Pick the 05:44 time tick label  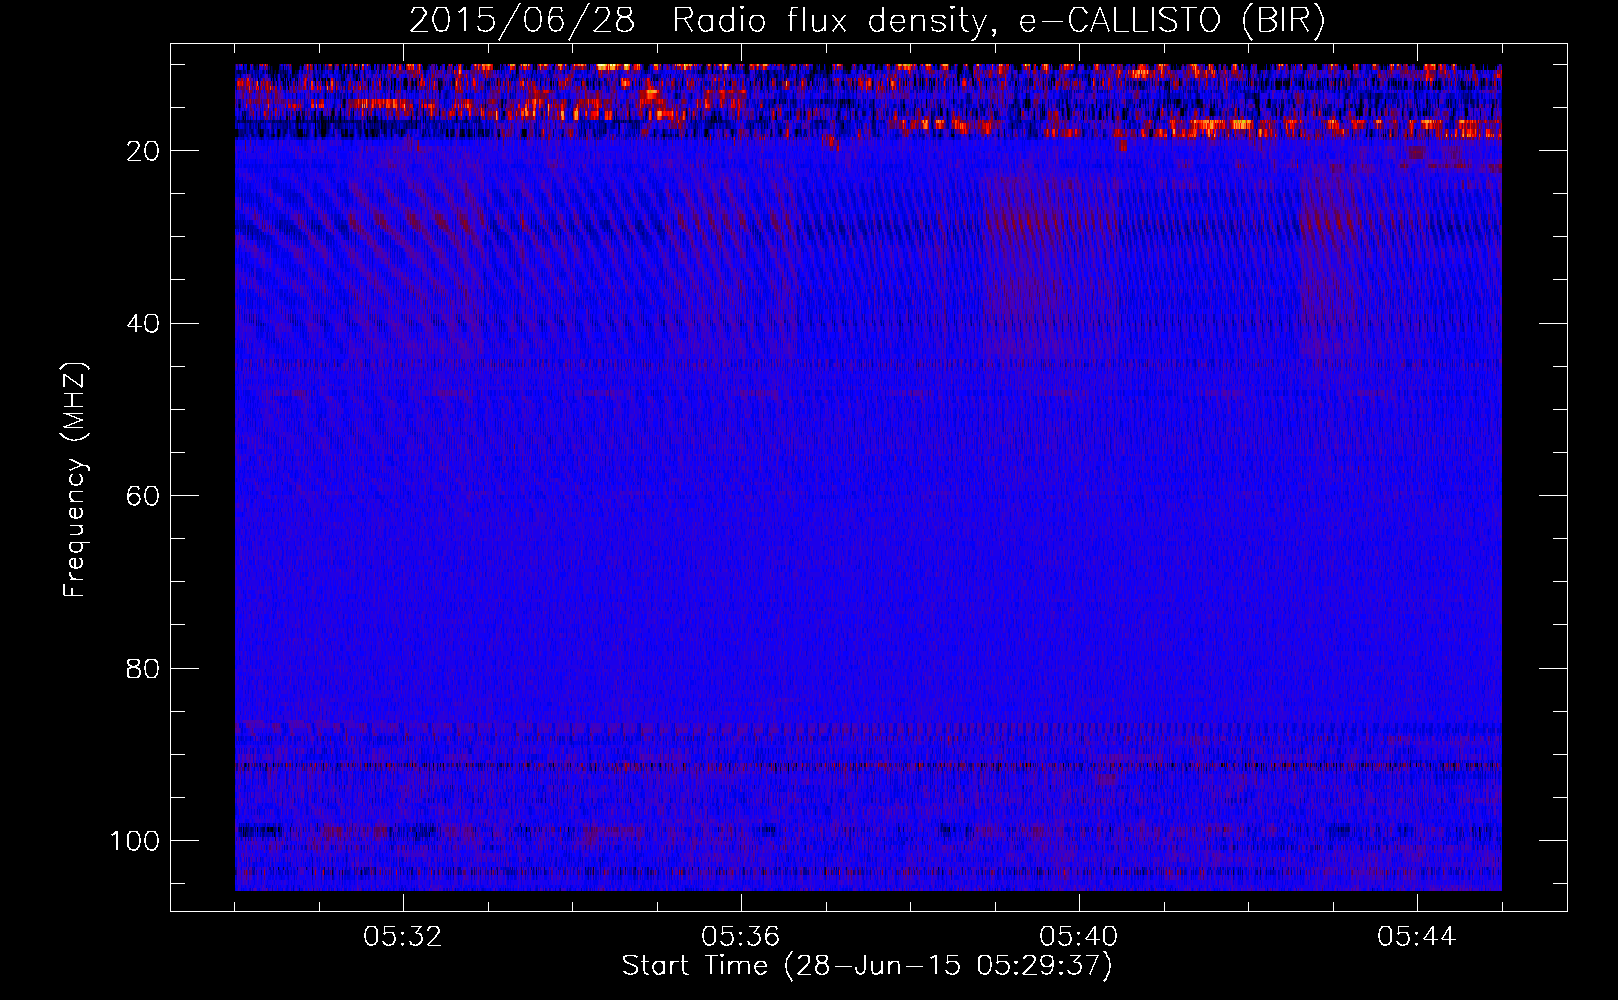click(1417, 937)
